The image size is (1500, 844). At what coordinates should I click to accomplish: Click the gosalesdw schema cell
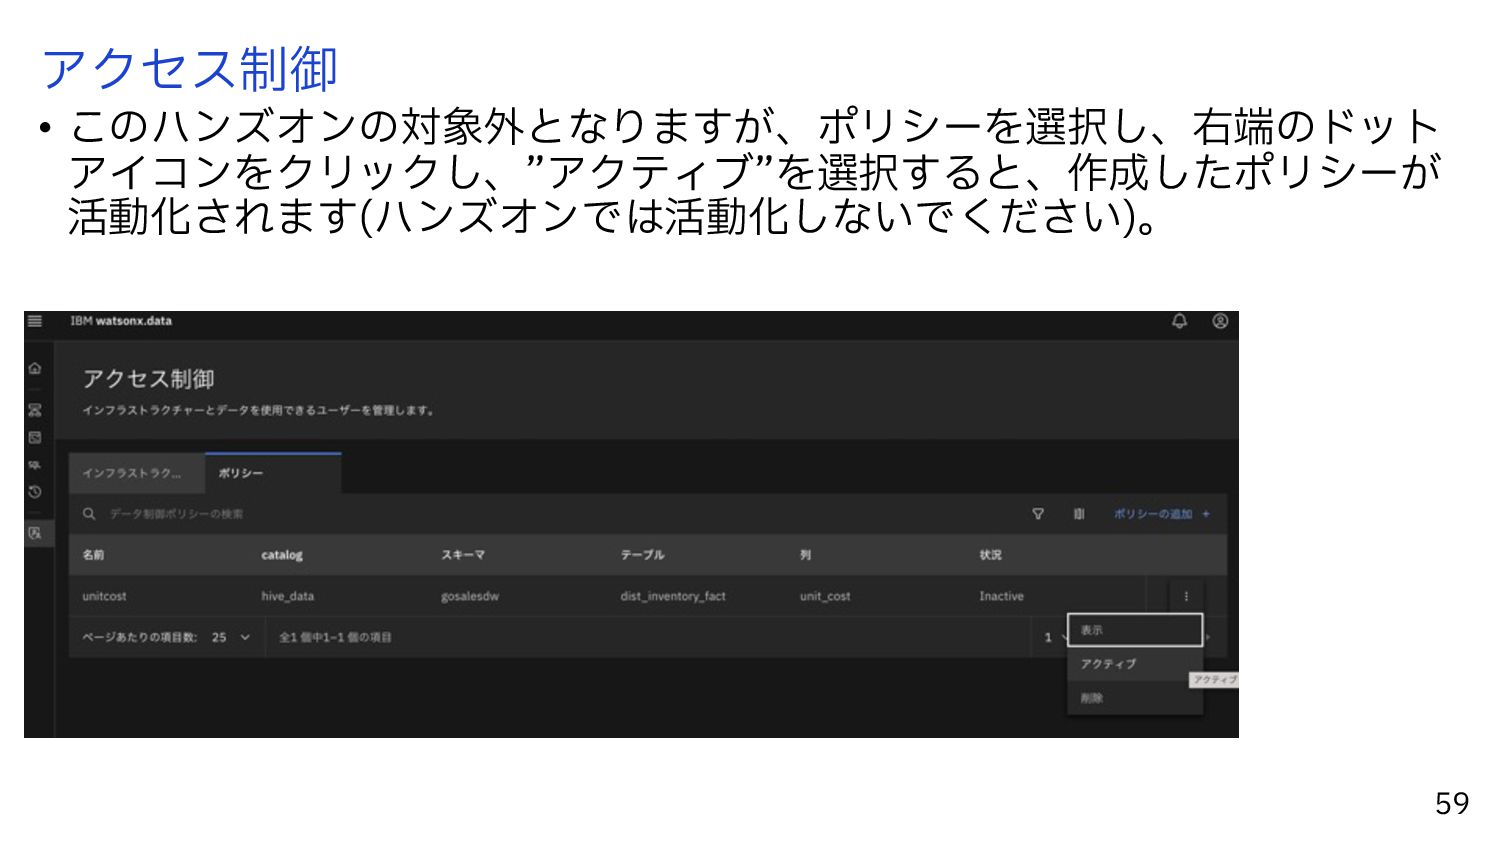(470, 596)
